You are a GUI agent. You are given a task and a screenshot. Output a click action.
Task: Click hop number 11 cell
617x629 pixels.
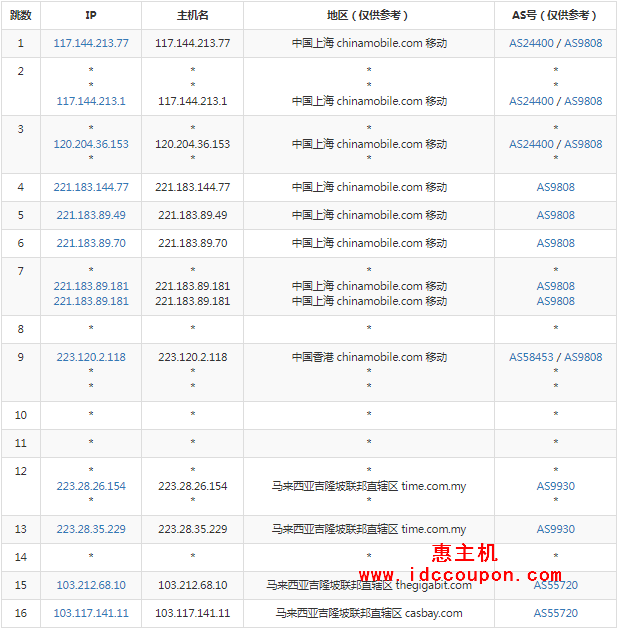click(x=21, y=443)
